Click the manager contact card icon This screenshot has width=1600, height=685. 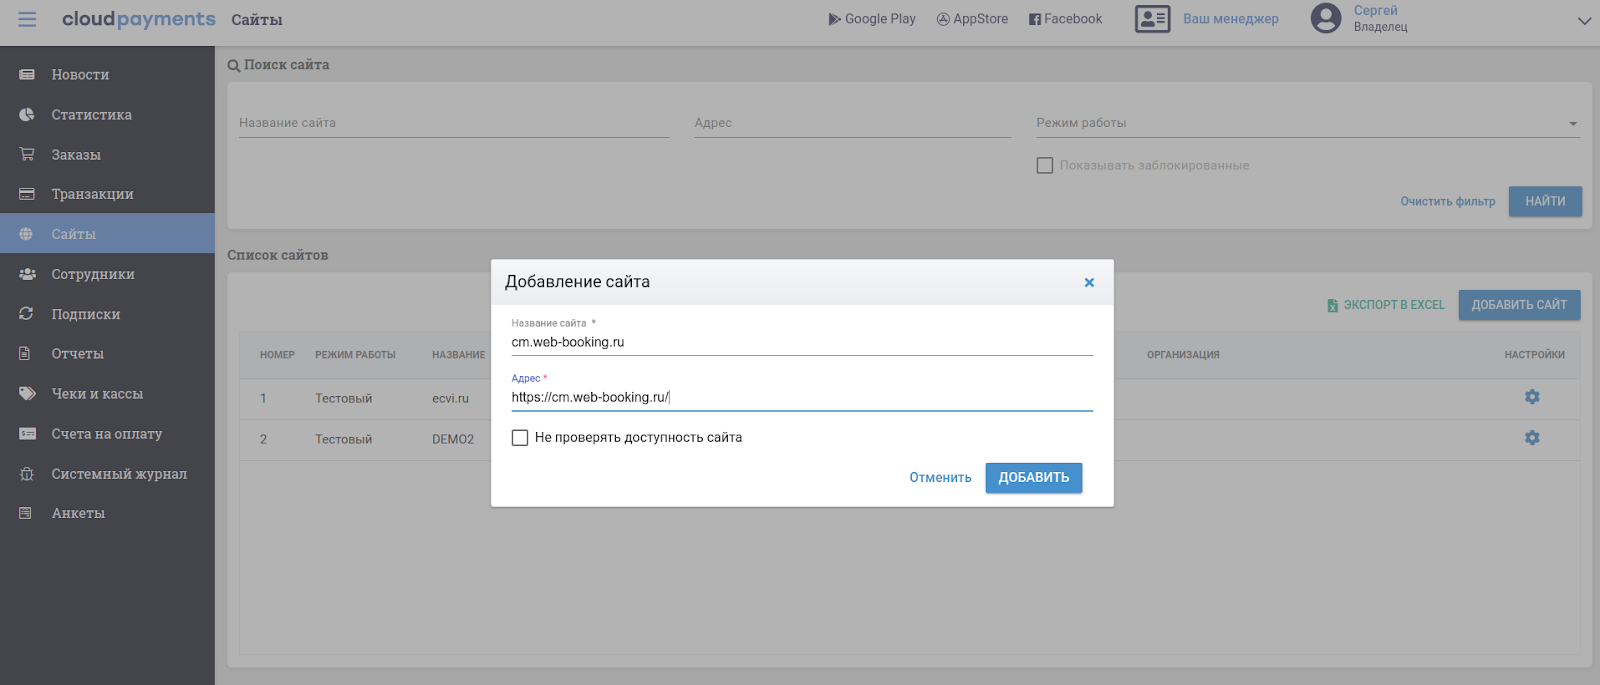1152,19
